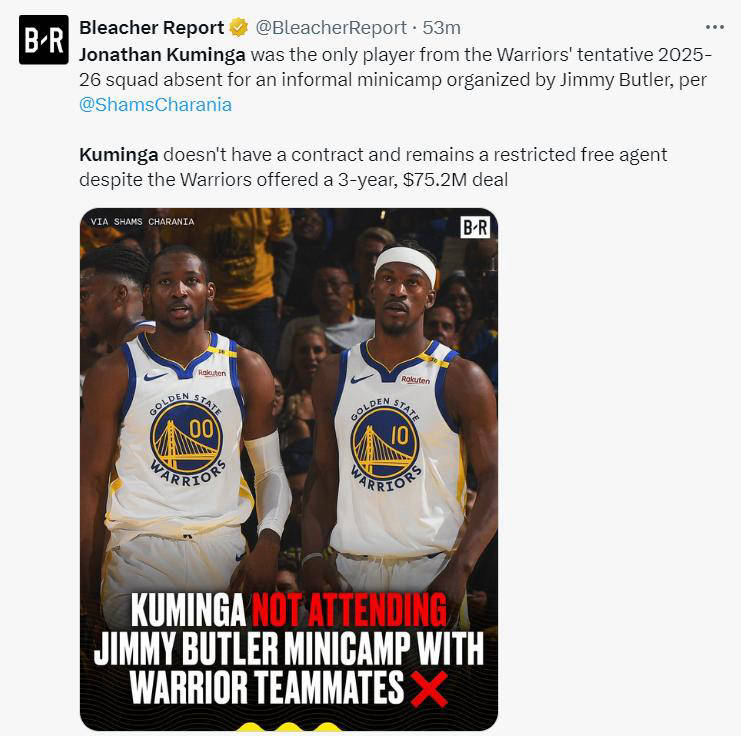Screen dimensions: 741x736
Task: Click the bold Jonathan Kuminga name
Action: tap(162, 55)
